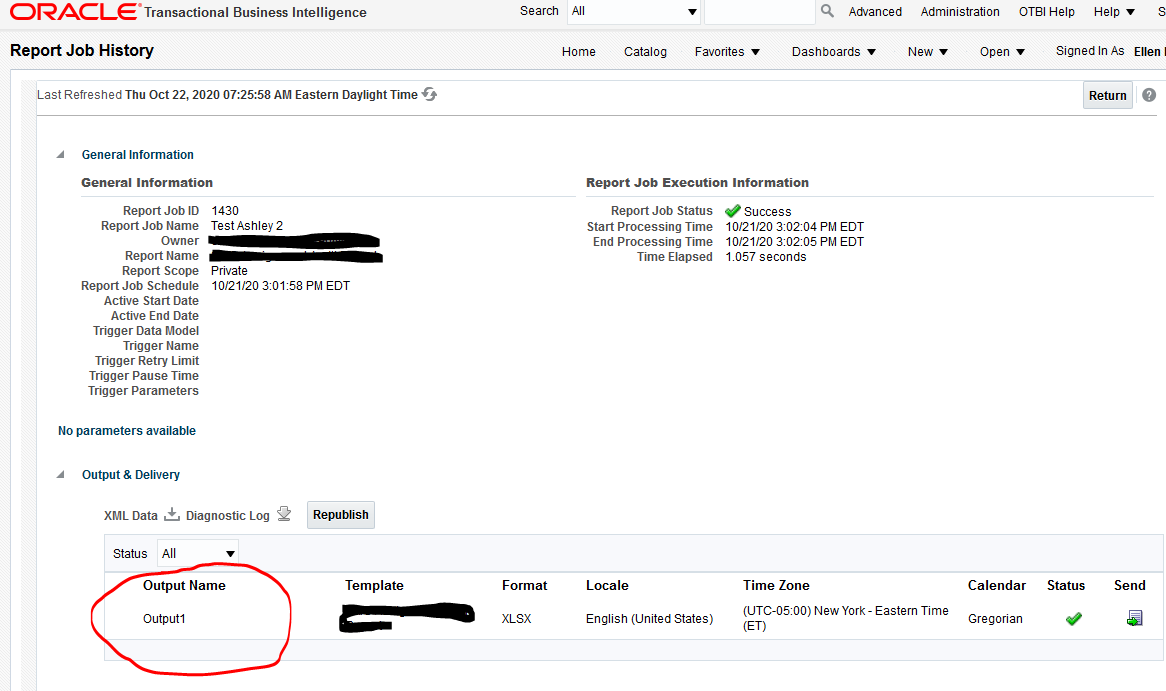The width and height of the screenshot is (1166, 691).
Task: Open the search scope All dropdown
Action: pos(692,11)
